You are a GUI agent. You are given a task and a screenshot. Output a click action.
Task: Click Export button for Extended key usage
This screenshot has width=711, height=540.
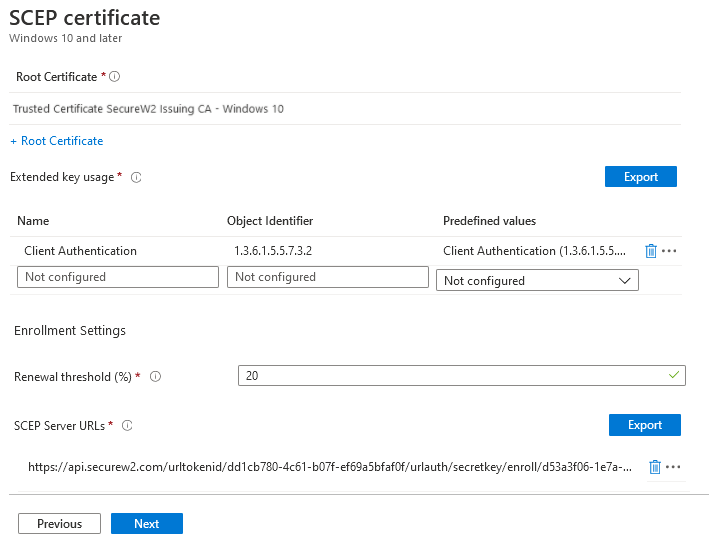(640, 177)
